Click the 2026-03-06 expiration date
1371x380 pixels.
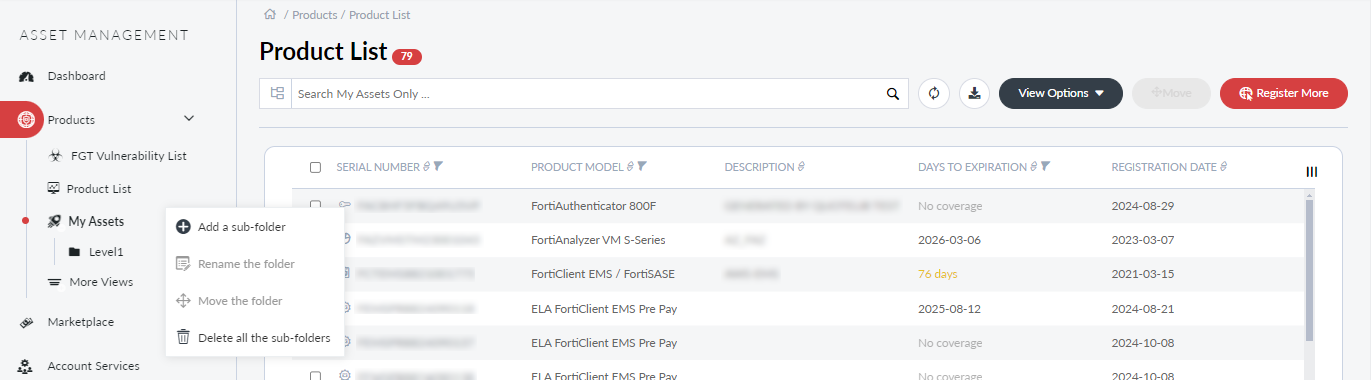point(948,240)
